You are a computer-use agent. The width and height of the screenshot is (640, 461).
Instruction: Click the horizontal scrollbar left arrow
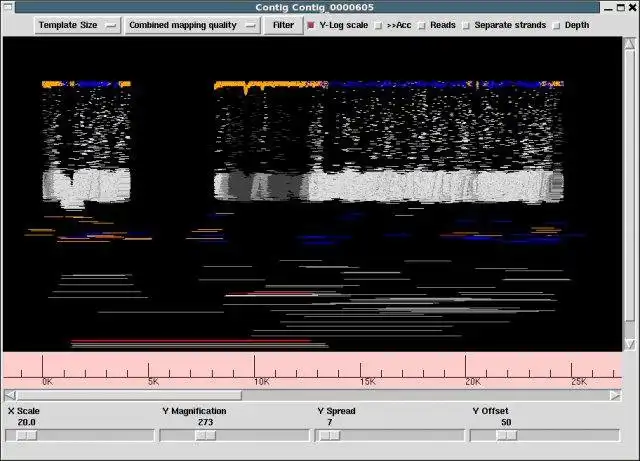click(9, 395)
